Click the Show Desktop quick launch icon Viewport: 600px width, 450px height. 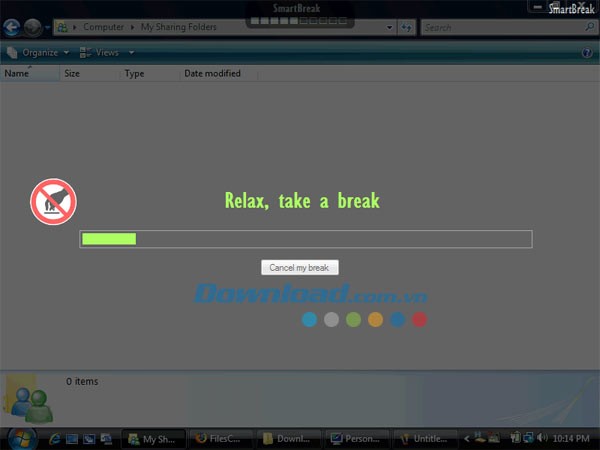(72, 439)
